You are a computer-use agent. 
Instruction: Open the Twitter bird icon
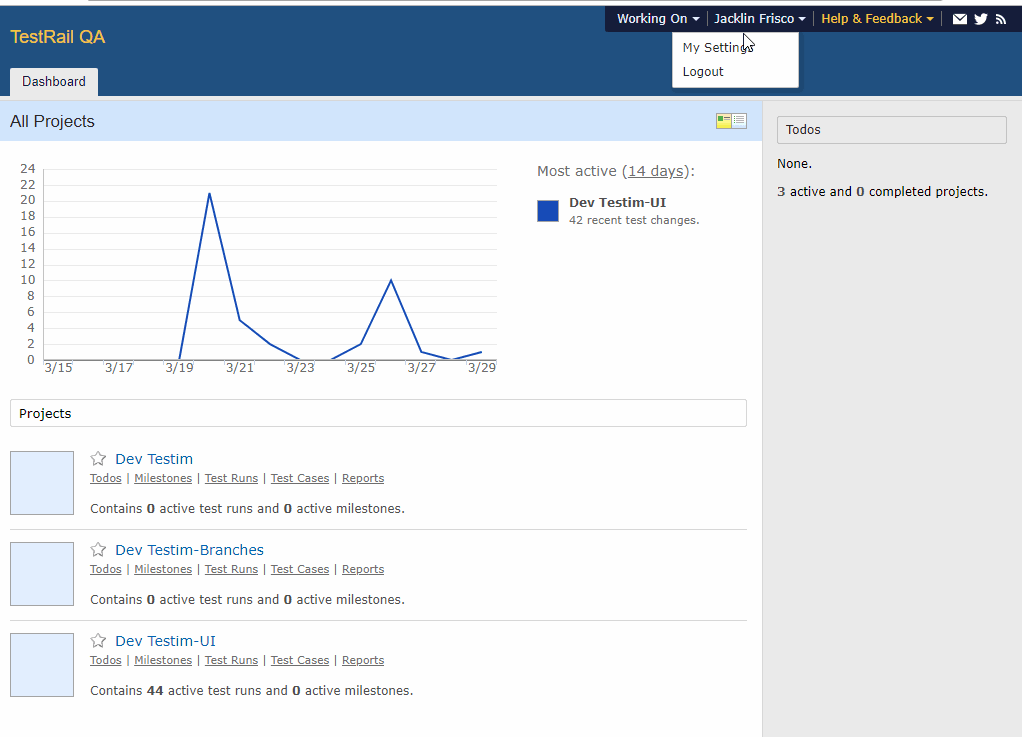pyautogui.click(x=981, y=19)
